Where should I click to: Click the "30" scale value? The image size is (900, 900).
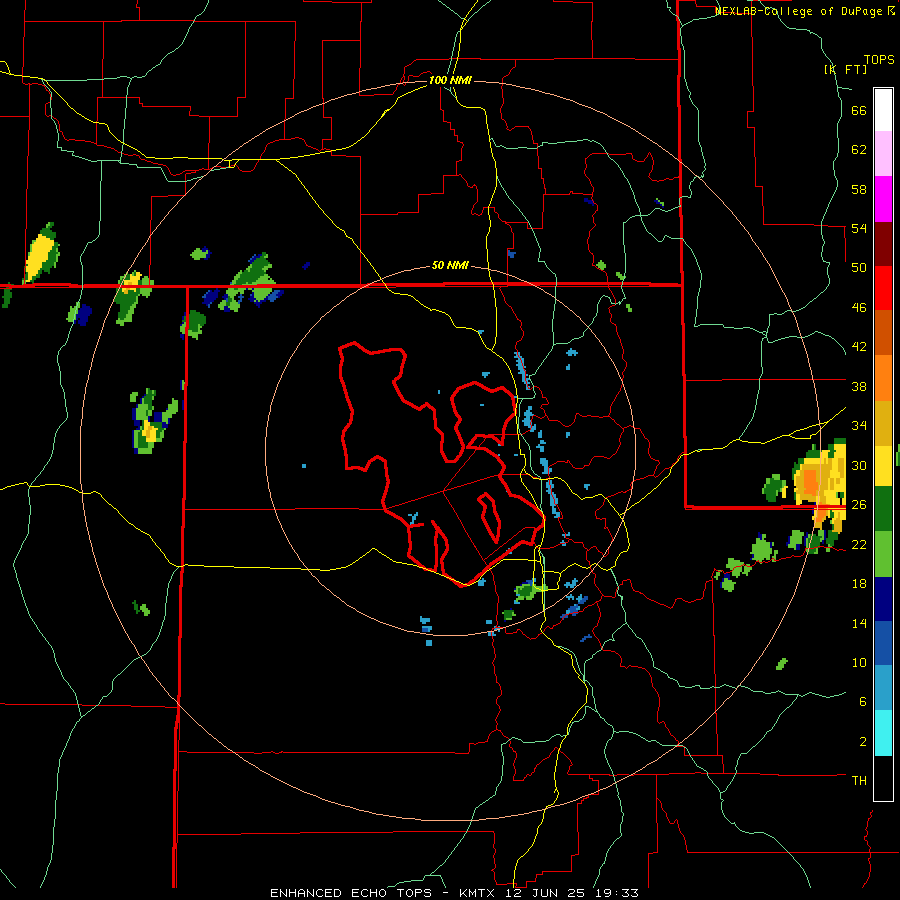859,465
